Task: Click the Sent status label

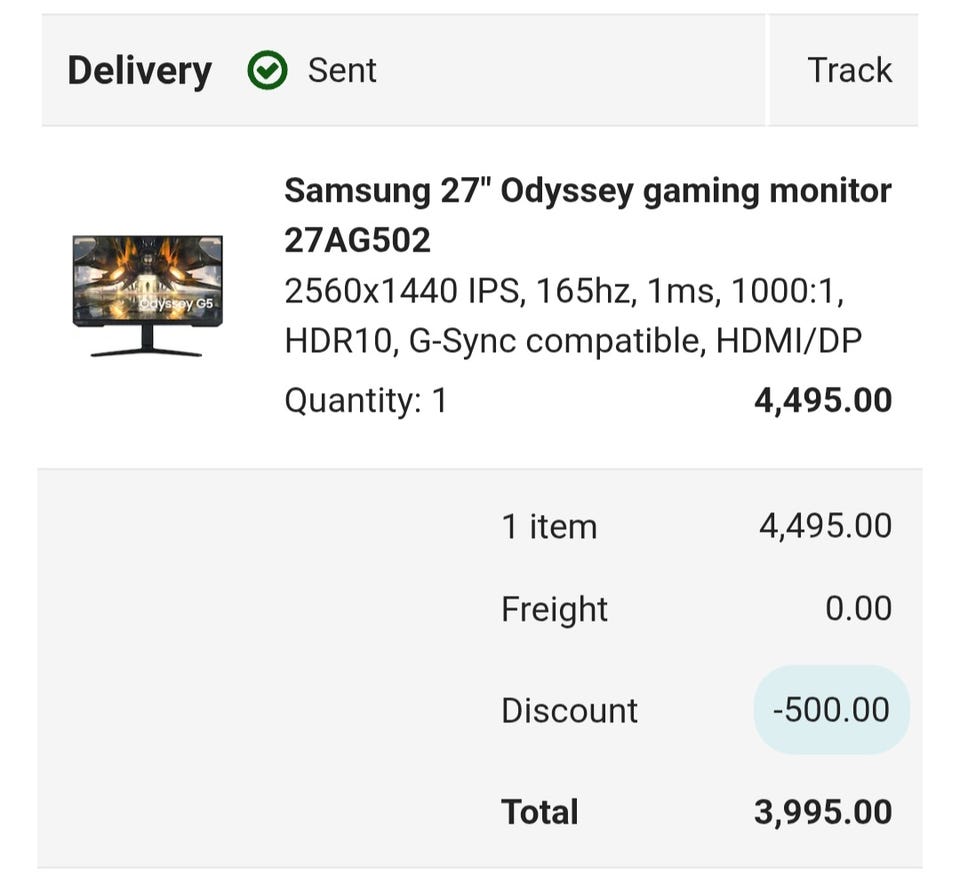Action: (342, 70)
